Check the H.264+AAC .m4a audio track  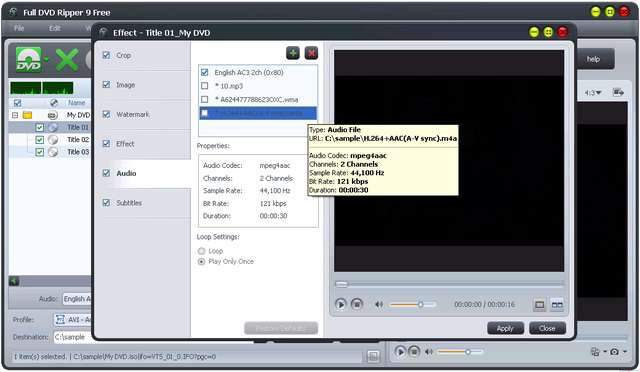(x=205, y=113)
